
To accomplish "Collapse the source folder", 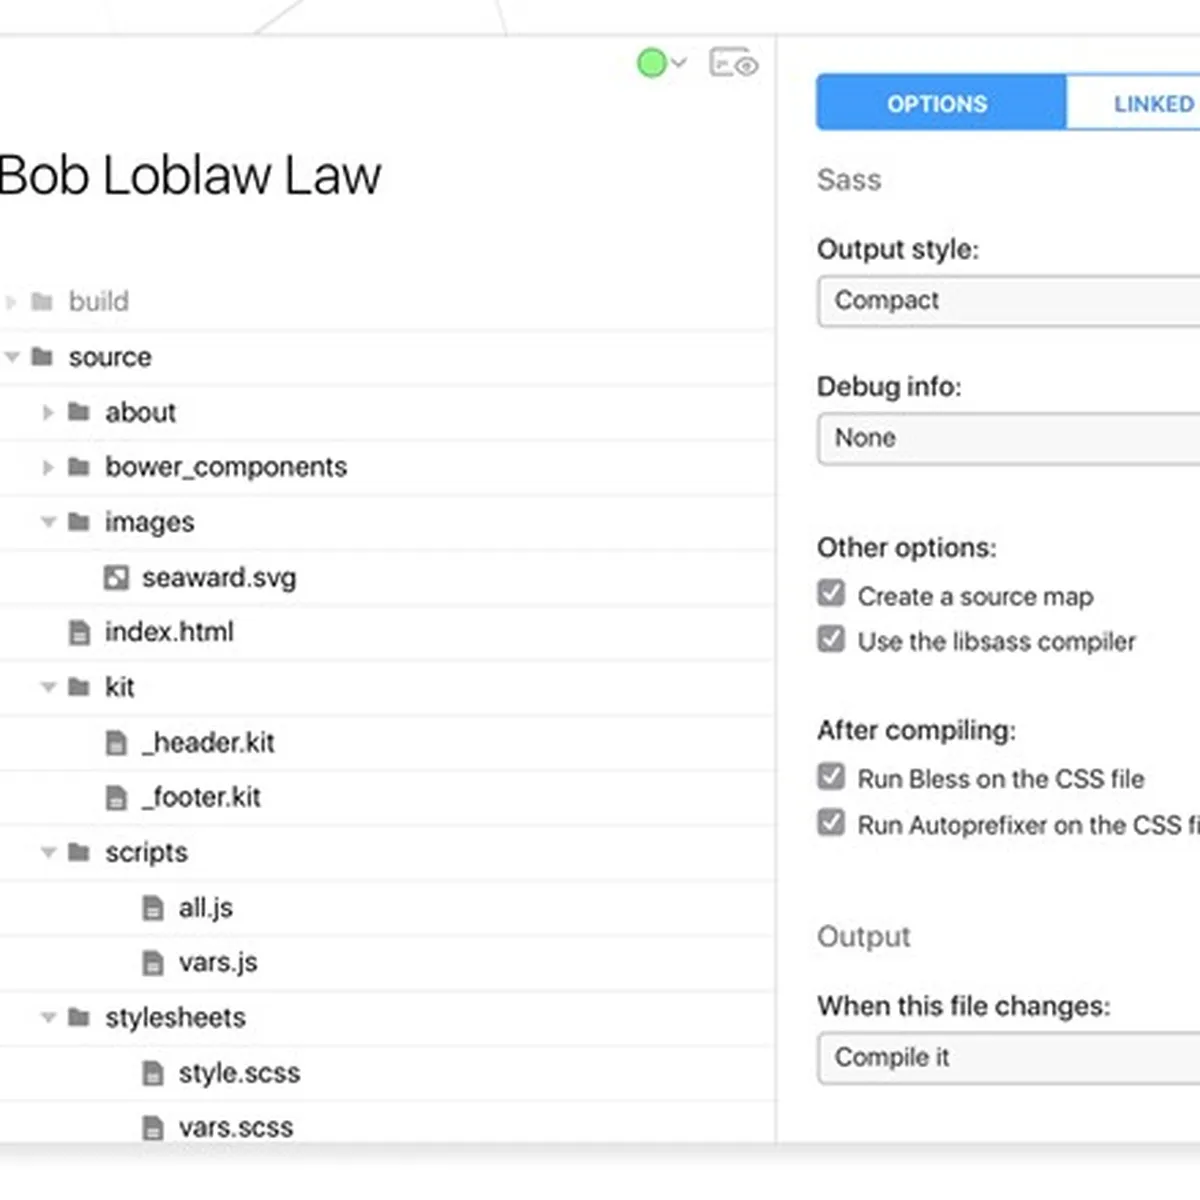I will pyautogui.click(x=12, y=356).
